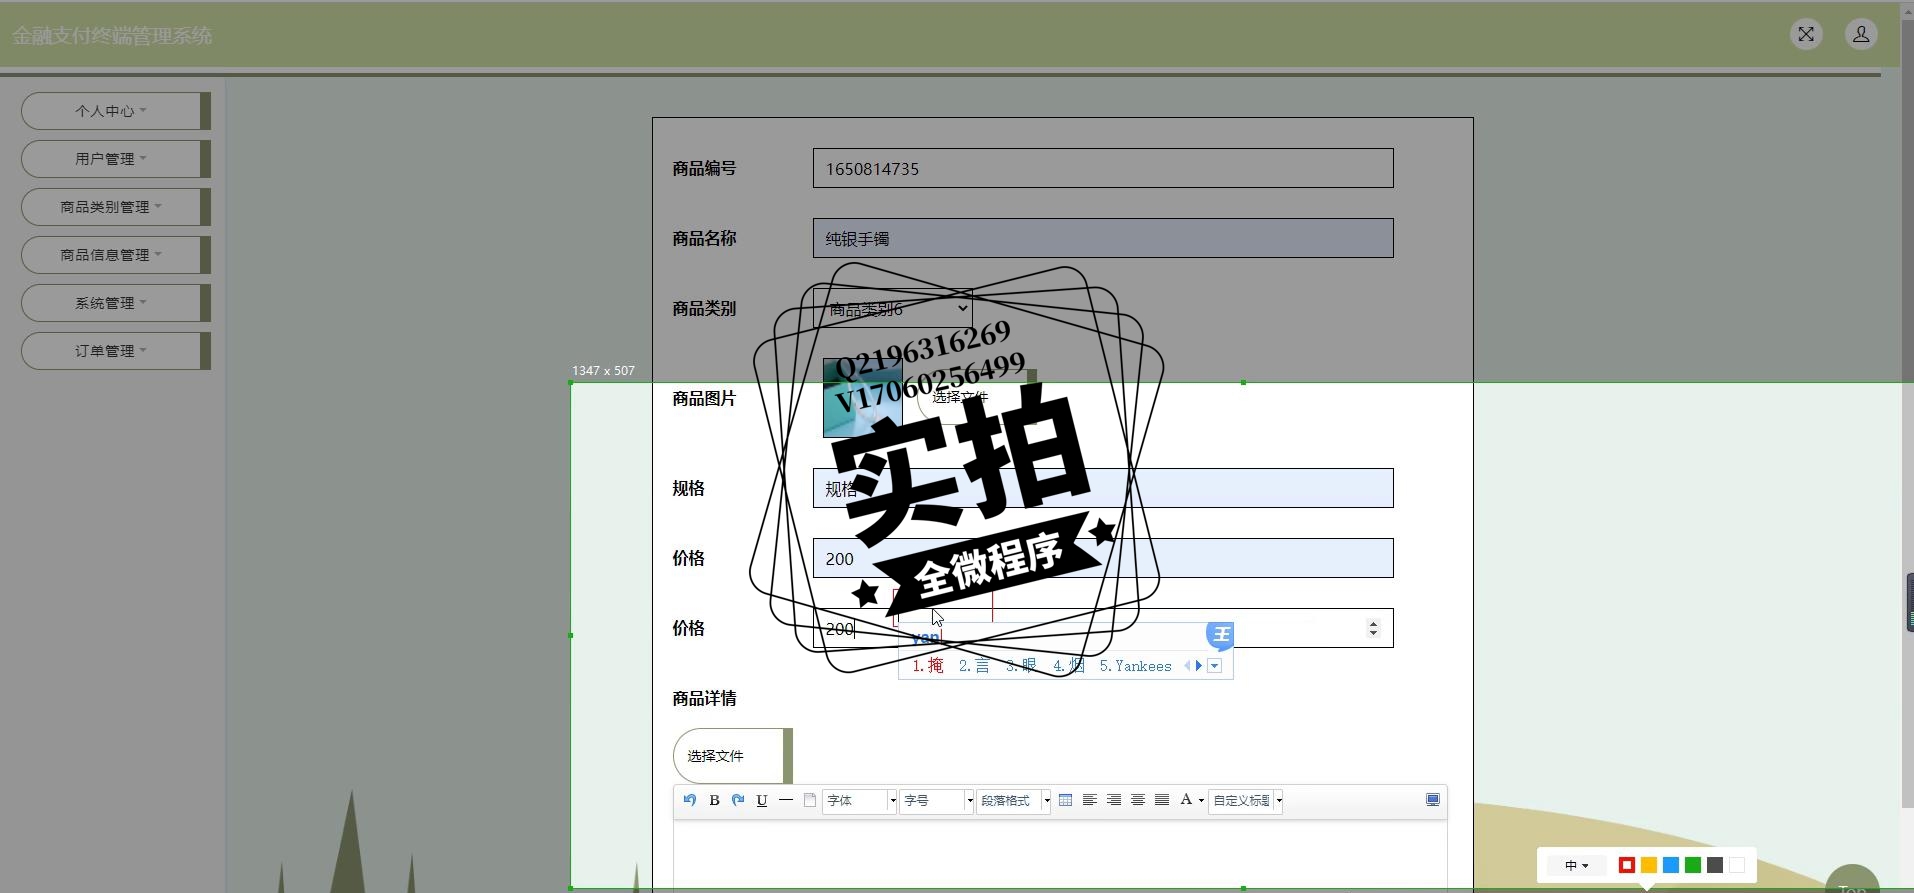The image size is (1914, 893).
Task: Click 选择文件 button under 商品详情
Action: [732, 756]
